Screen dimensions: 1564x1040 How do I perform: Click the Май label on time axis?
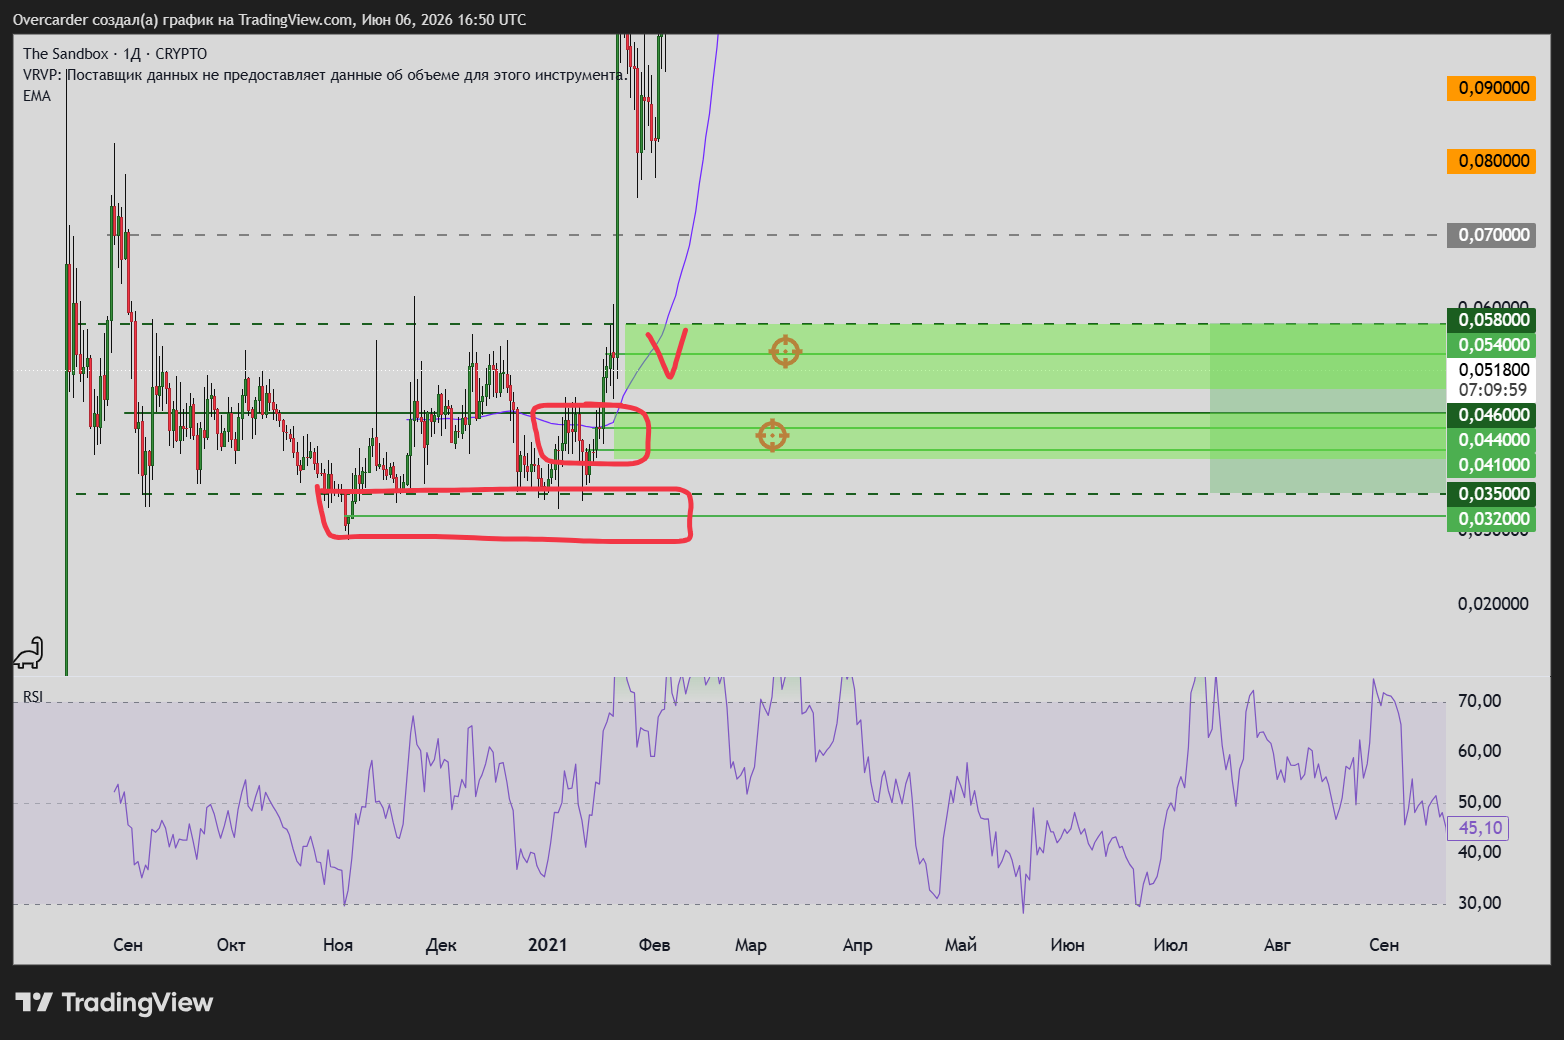coord(961,945)
